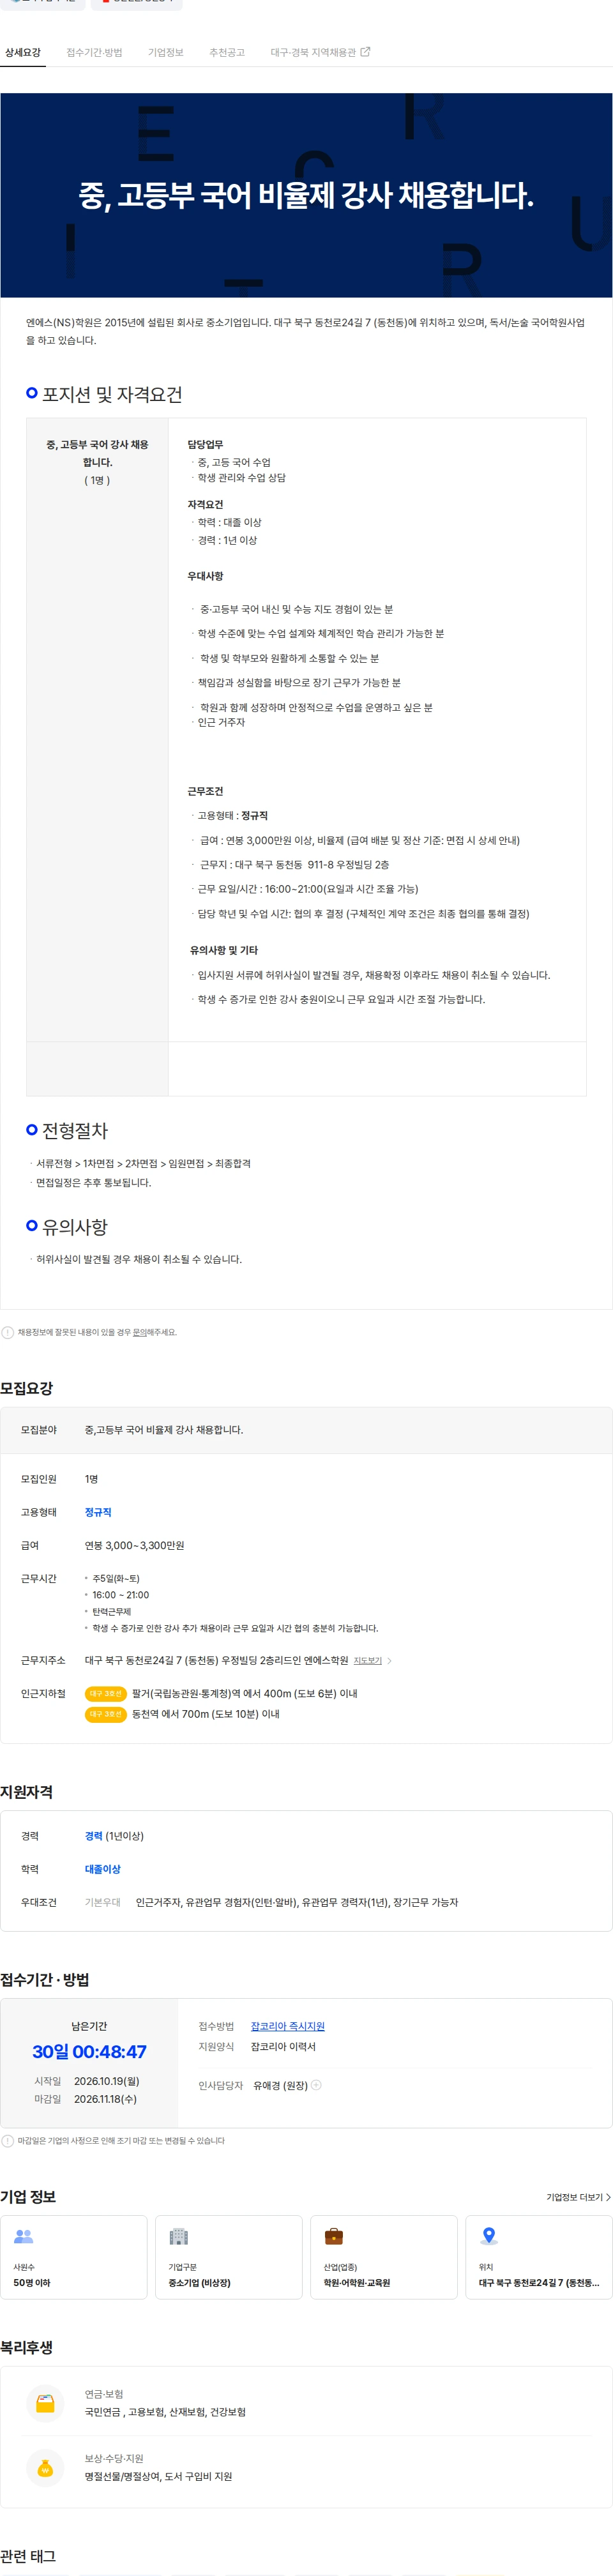Click the 산업(업종) briefcase icon
Image resolution: width=613 pixels, height=2576 pixels.
334,2236
